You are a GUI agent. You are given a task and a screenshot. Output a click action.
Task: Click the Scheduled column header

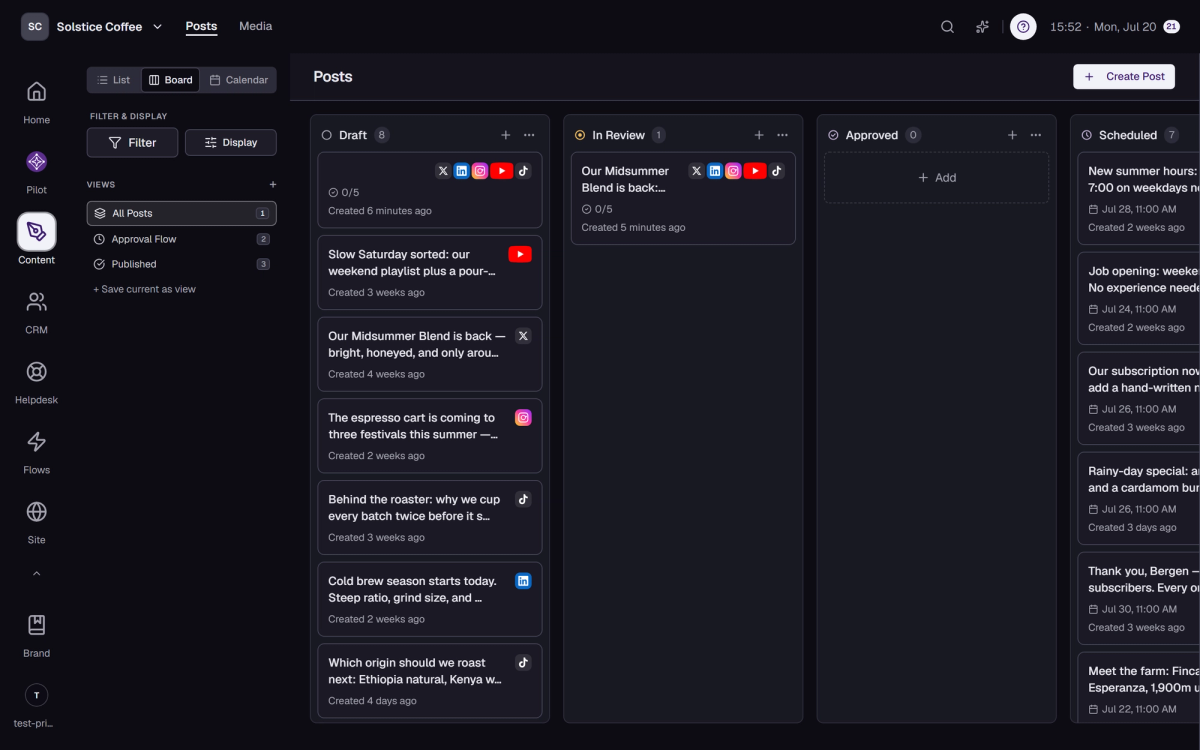1128,135
